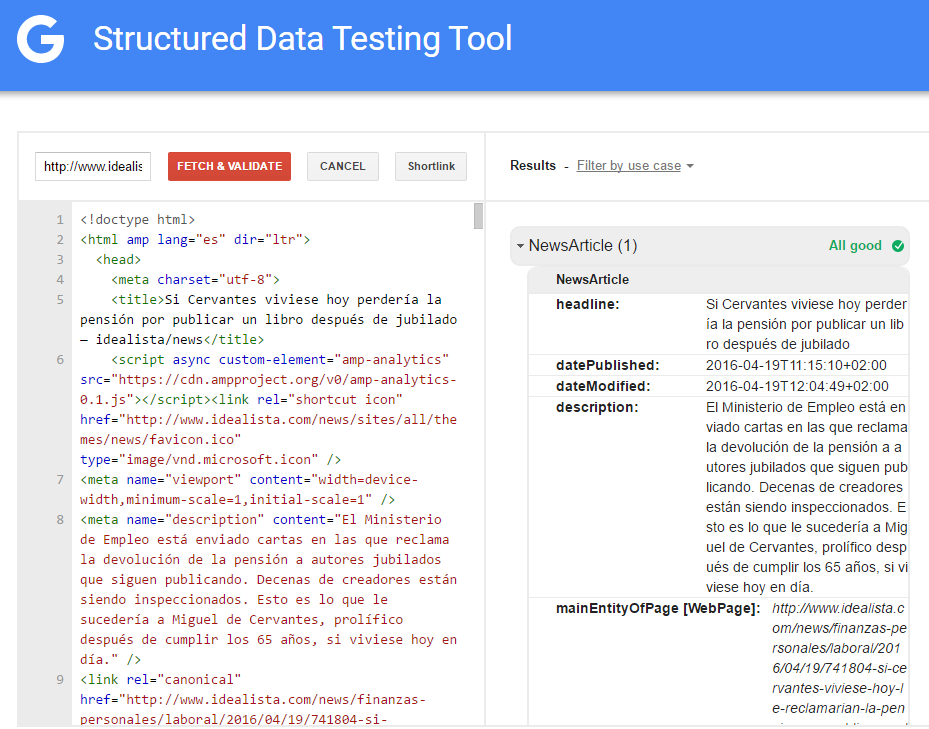Click the Shortlink button

431,166
